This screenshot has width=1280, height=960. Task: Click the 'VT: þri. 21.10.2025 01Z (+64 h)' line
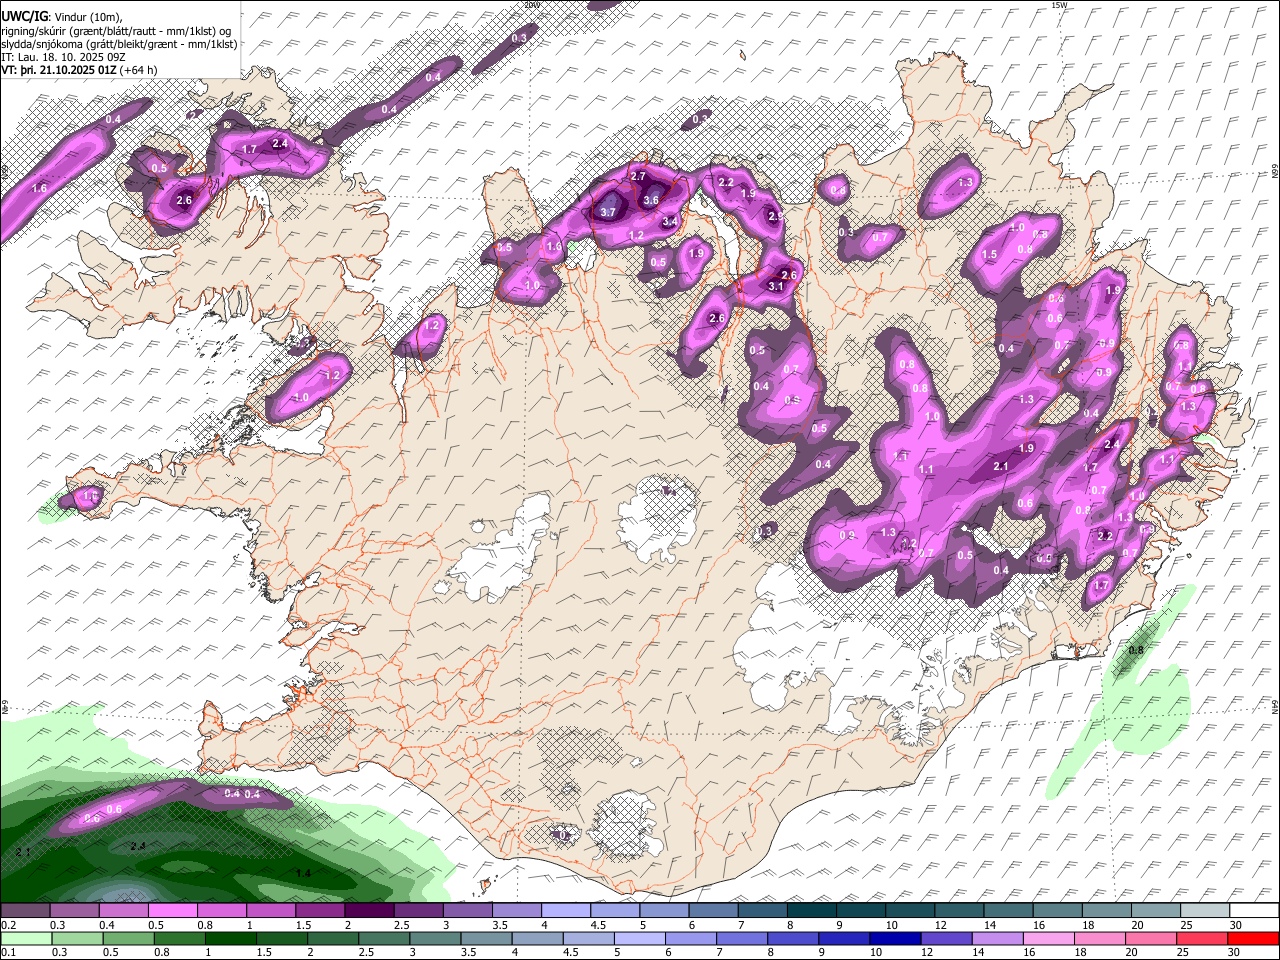[79, 70]
